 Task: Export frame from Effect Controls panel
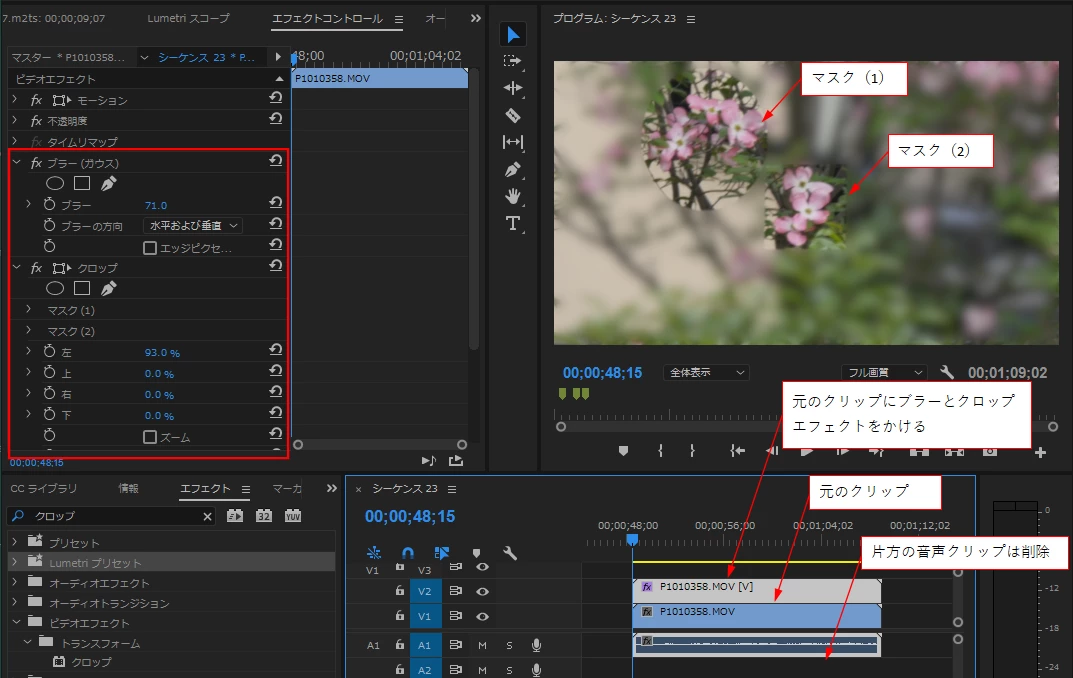click(456, 460)
